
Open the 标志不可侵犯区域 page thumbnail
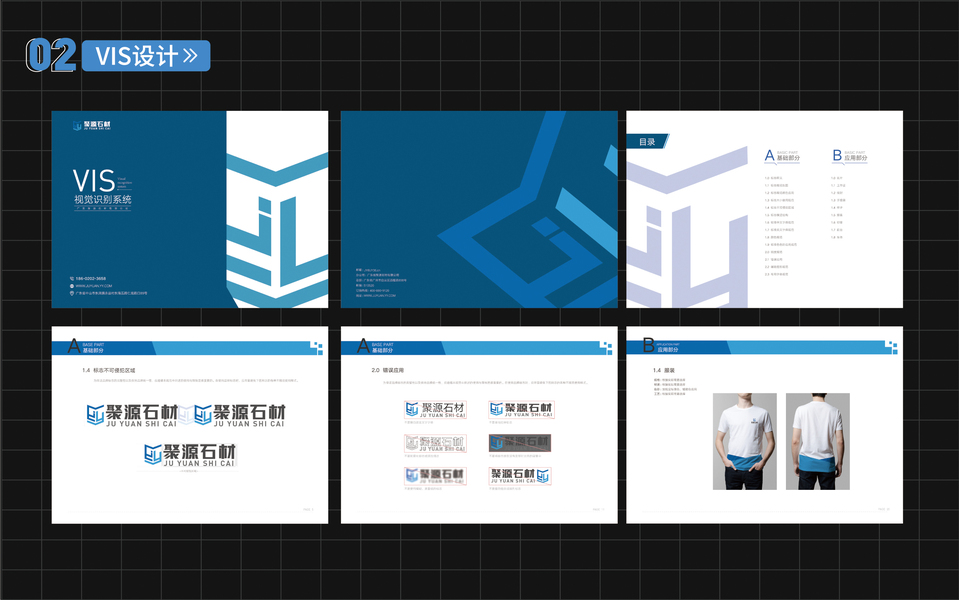(190, 425)
